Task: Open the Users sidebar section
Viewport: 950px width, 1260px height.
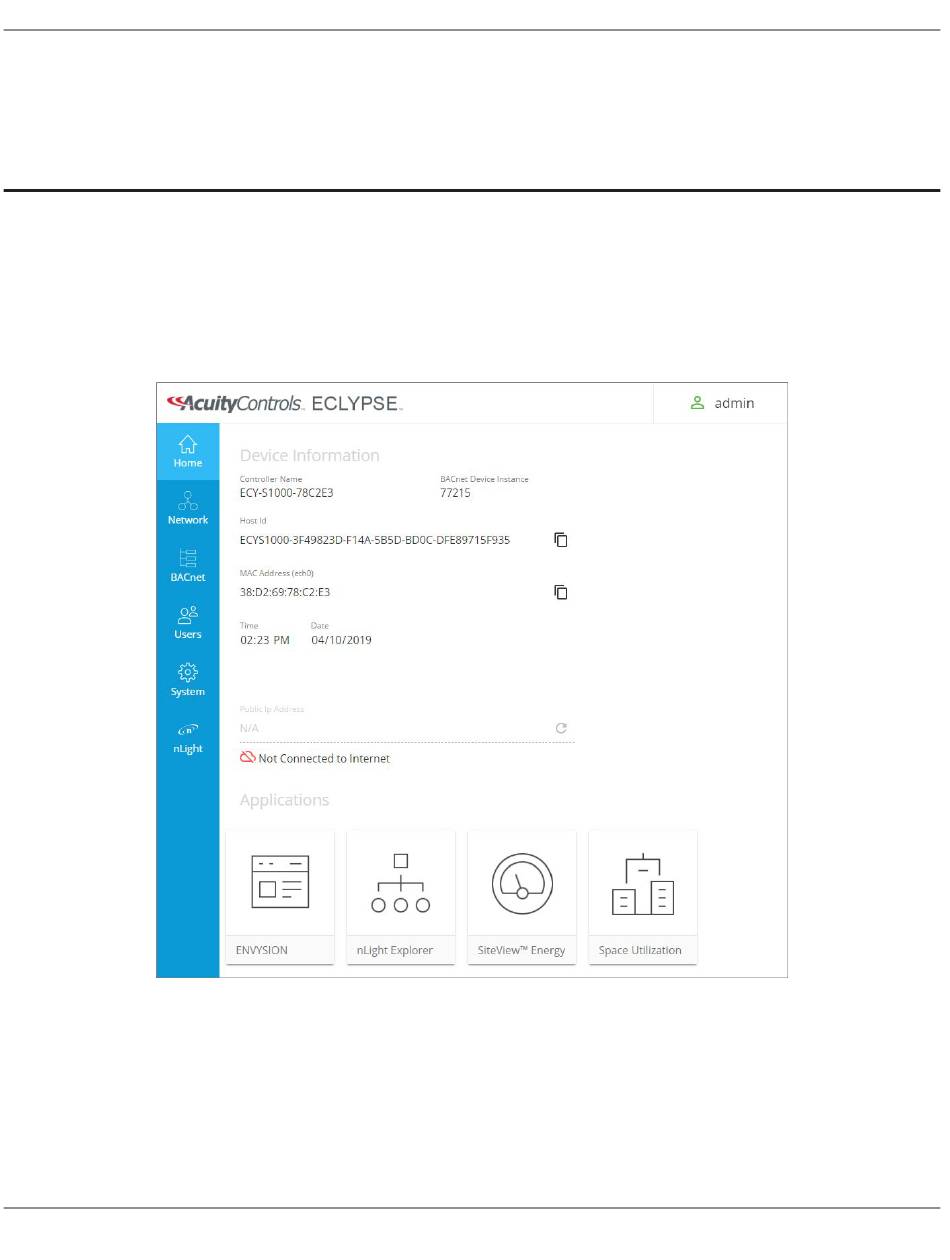Action: (x=188, y=623)
